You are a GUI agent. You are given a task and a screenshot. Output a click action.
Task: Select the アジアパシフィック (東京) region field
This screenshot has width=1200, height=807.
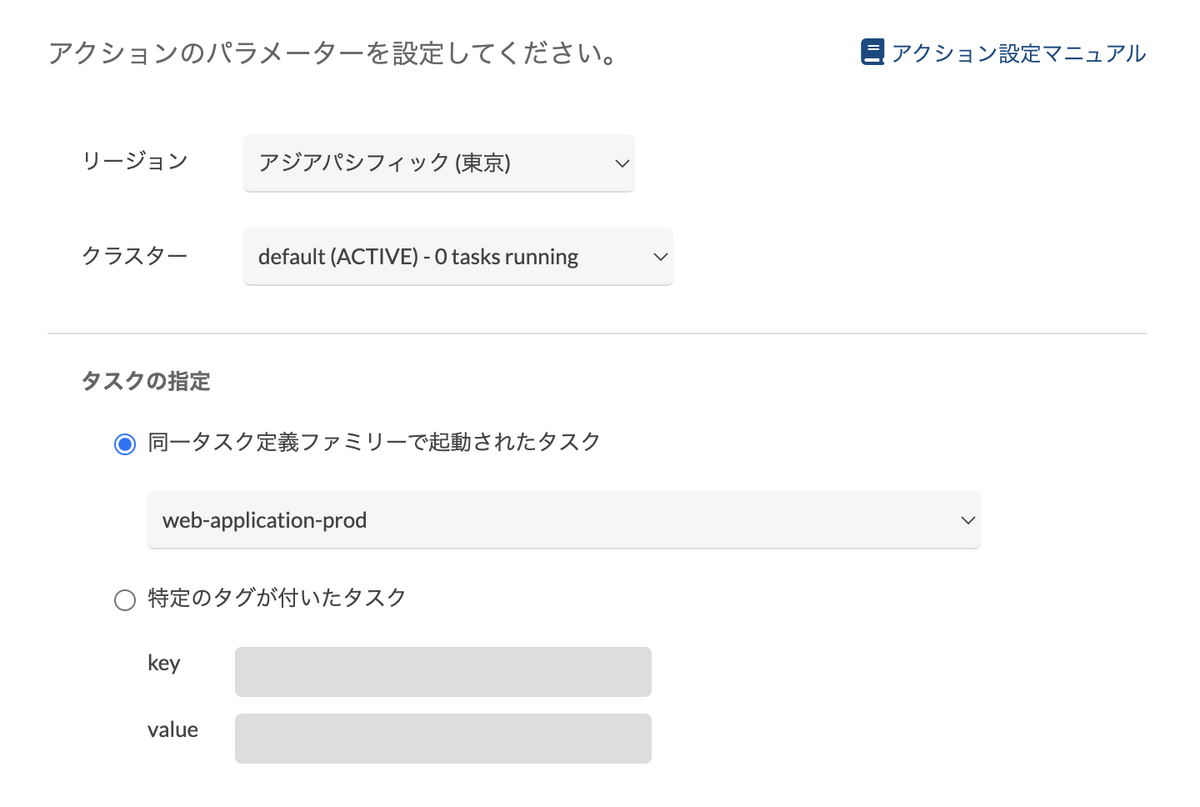pyautogui.click(x=440, y=163)
